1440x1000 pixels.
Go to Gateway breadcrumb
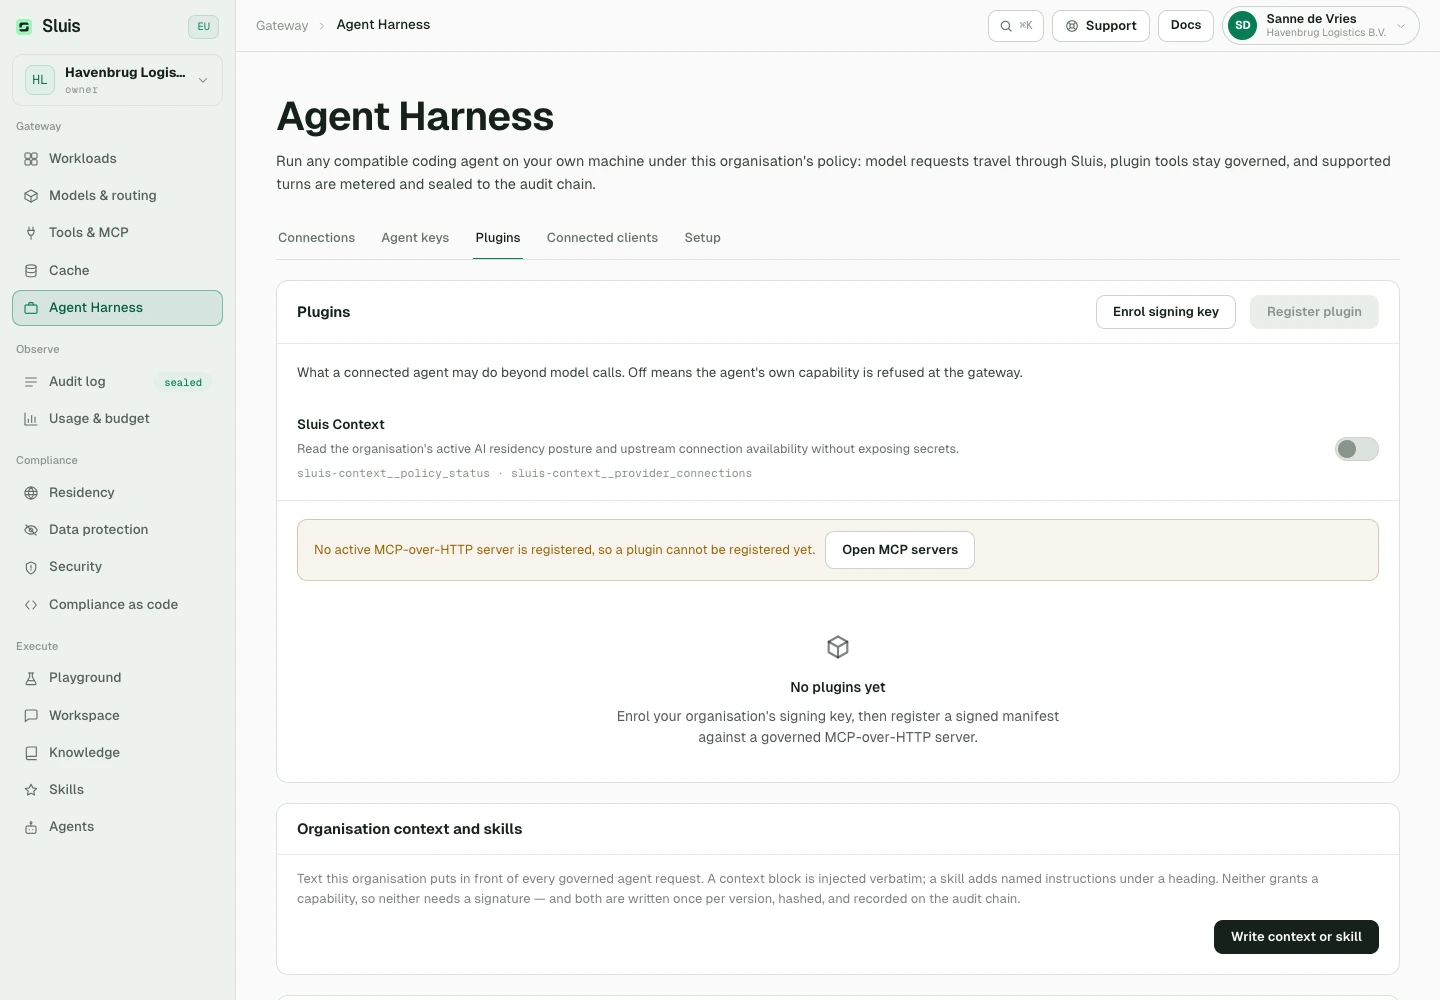(282, 26)
